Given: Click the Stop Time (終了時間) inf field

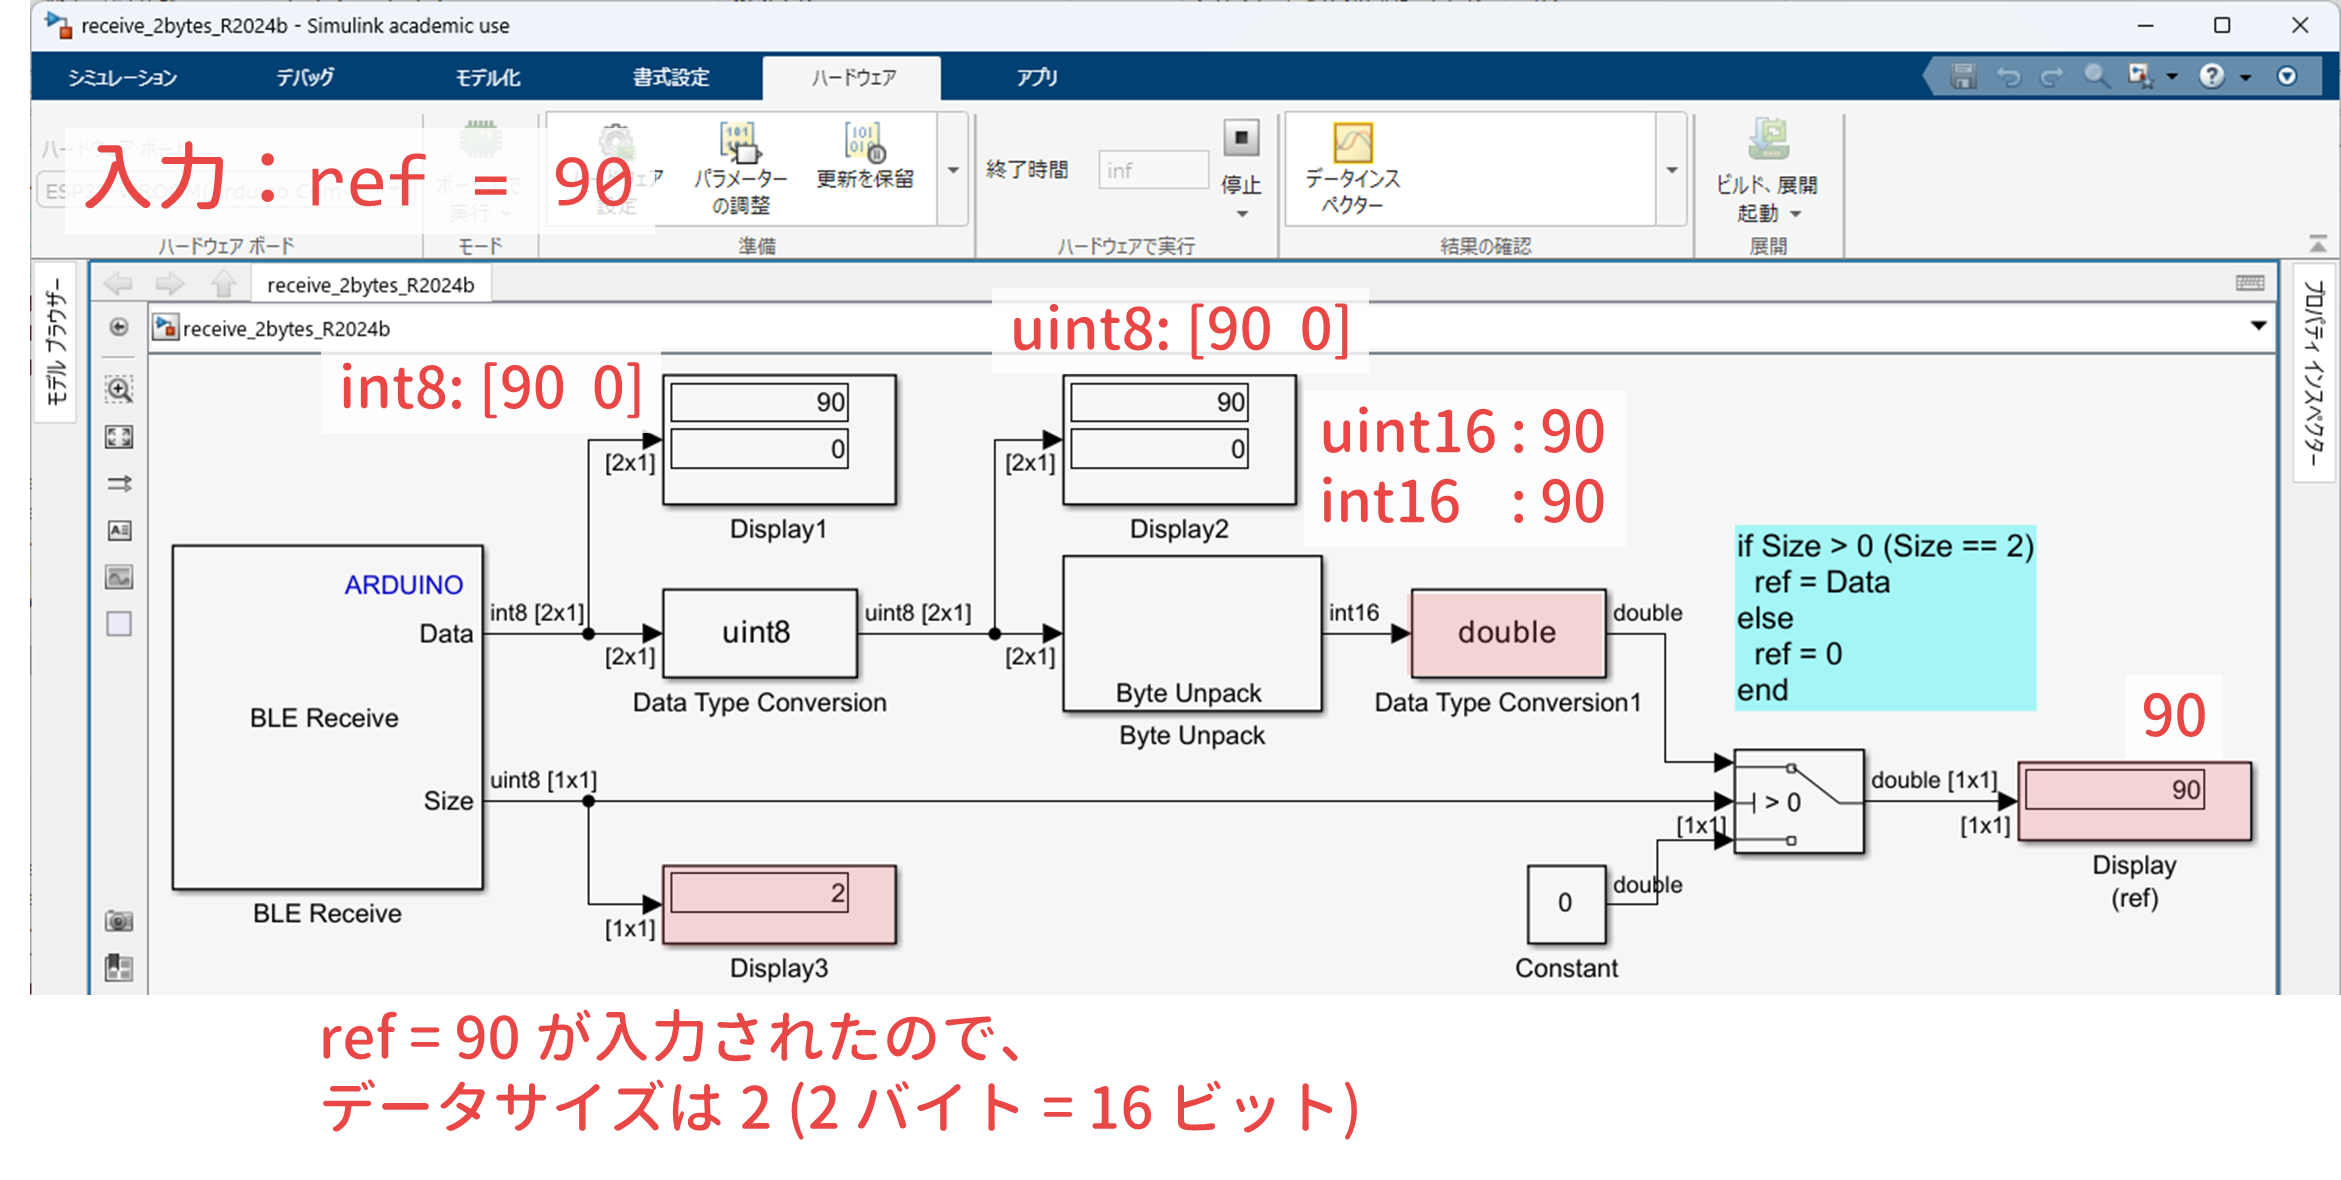Looking at the screenshot, I should click(x=1152, y=170).
